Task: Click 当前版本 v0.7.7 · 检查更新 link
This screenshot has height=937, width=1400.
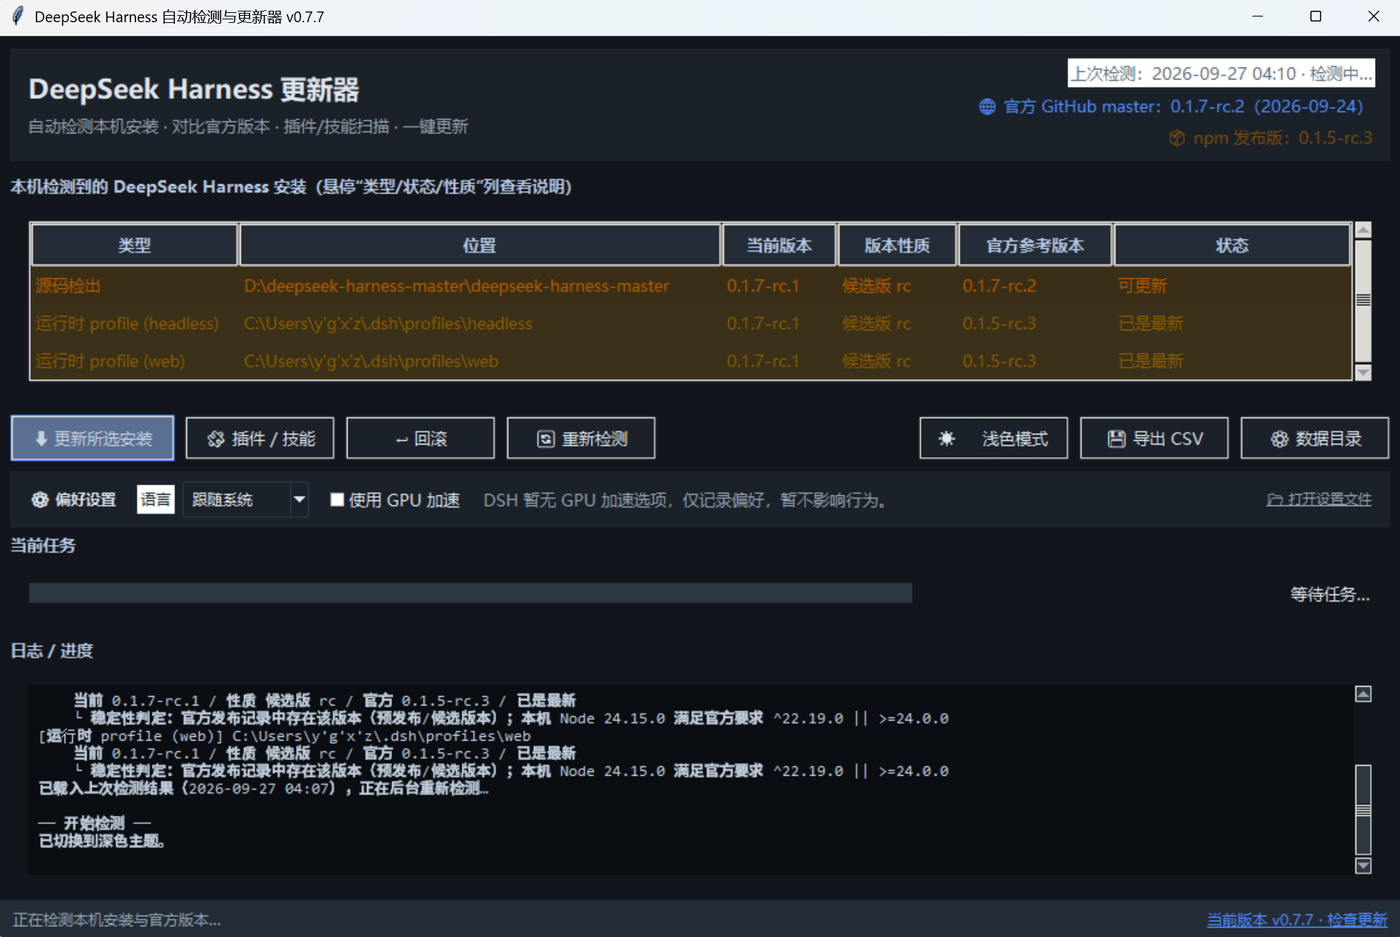Action: (1297, 920)
